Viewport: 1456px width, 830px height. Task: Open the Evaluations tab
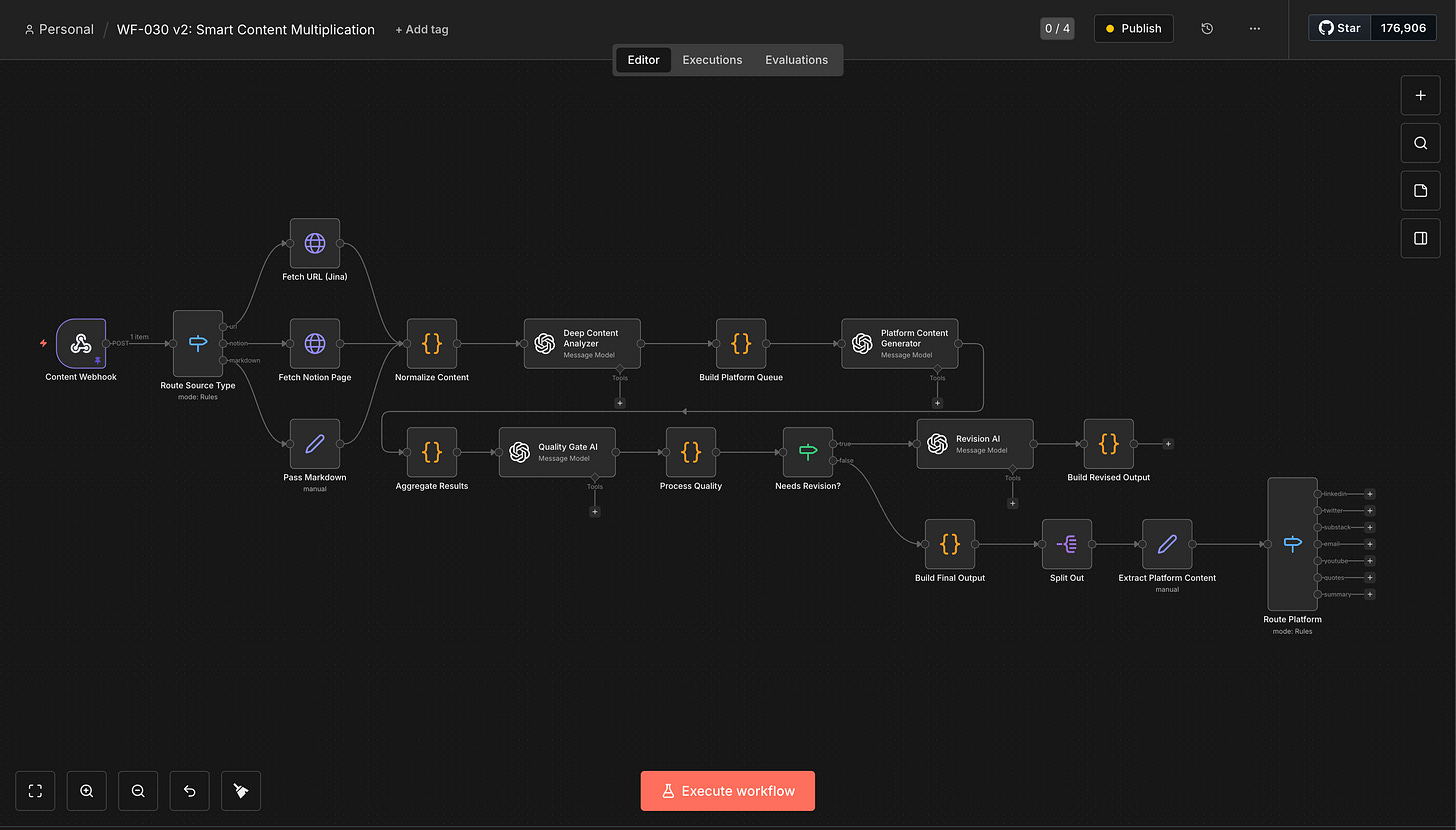[x=796, y=60]
